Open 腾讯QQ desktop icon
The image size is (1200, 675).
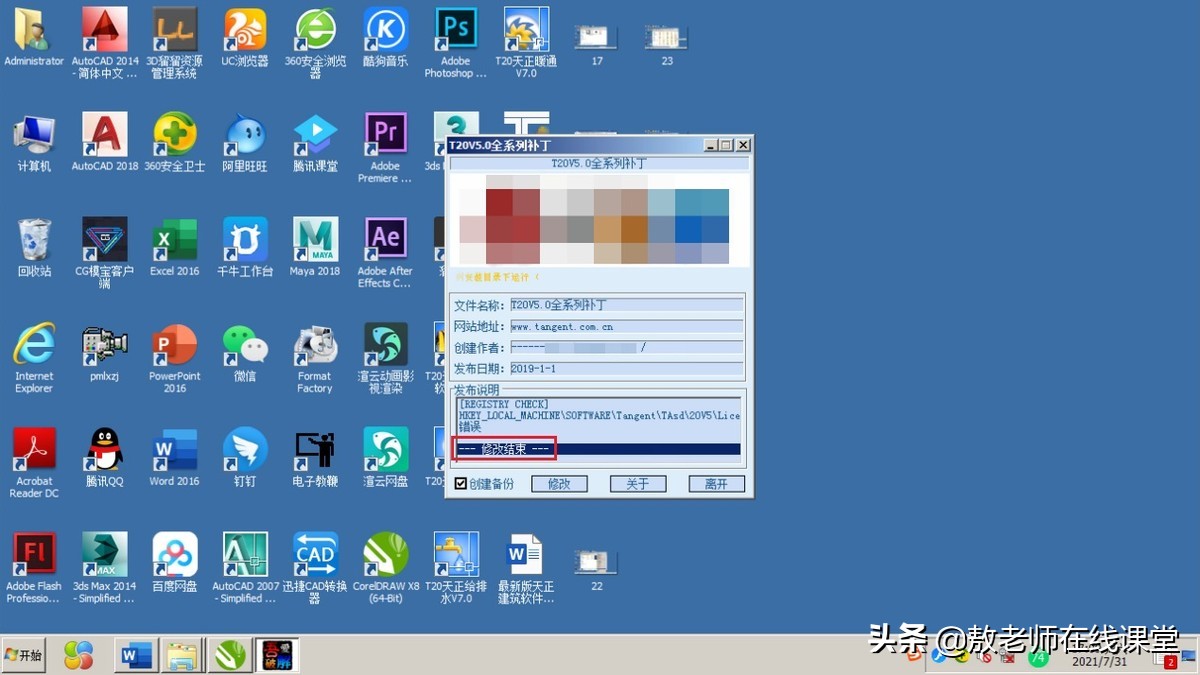[104, 450]
